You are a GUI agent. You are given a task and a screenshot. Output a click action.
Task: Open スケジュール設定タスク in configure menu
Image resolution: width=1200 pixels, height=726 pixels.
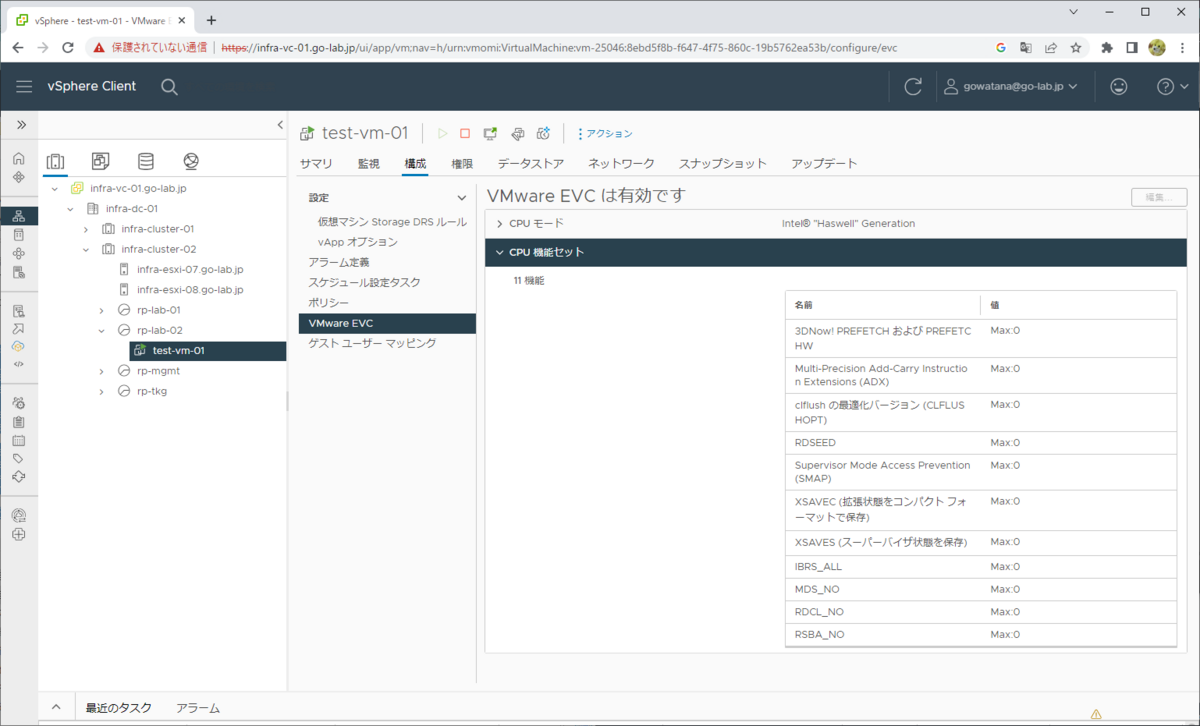[364, 282]
